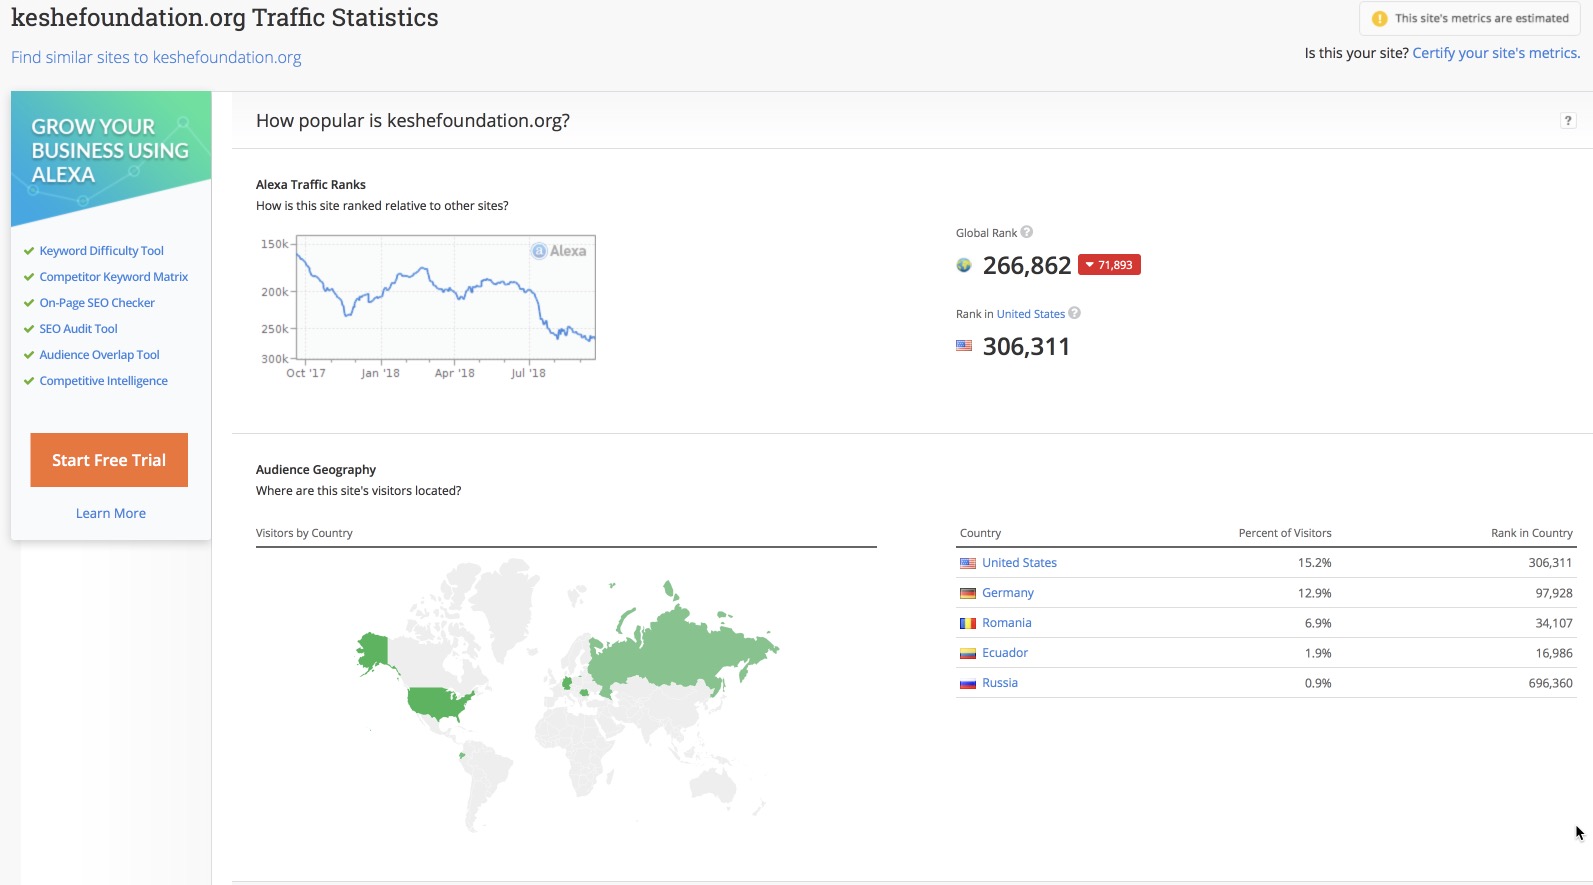Open Ecuador in the country table
Image resolution: width=1593 pixels, height=885 pixels.
pyautogui.click(x=1005, y=653)
